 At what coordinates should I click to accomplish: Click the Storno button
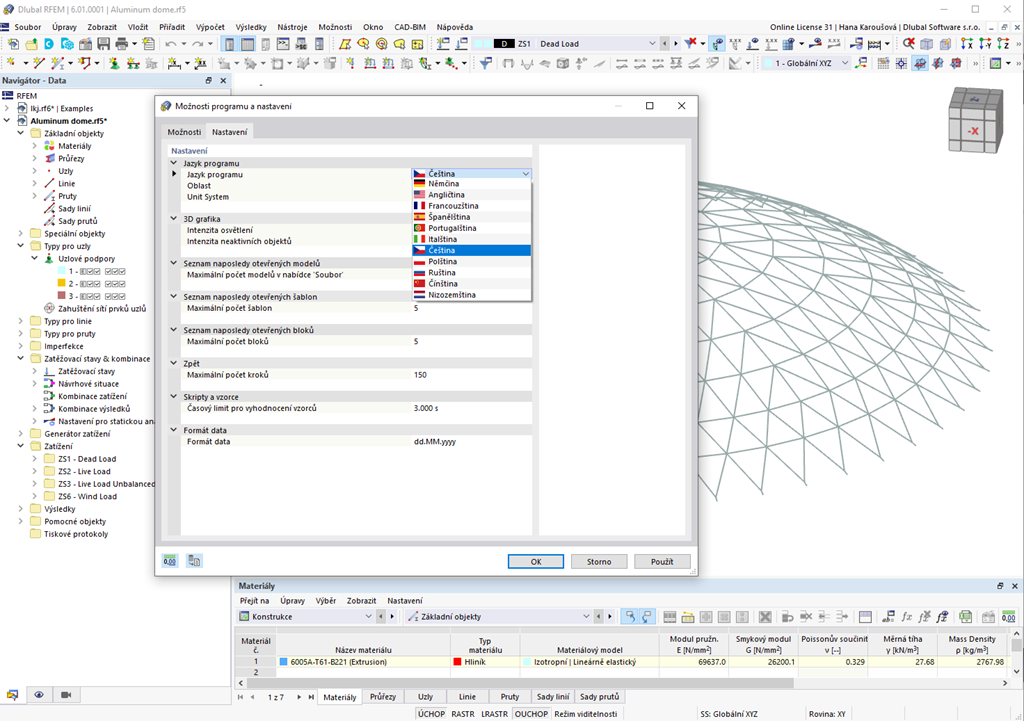point(598,561)
